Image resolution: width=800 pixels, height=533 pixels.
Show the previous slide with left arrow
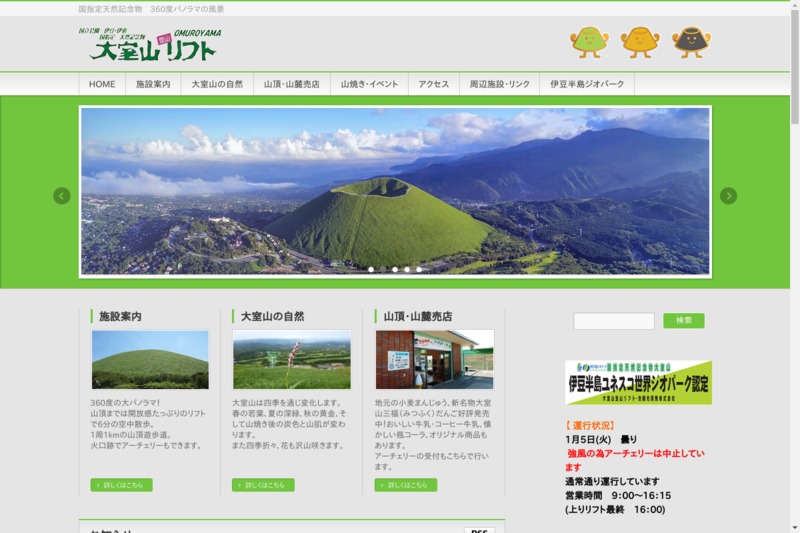click(62, 196)
